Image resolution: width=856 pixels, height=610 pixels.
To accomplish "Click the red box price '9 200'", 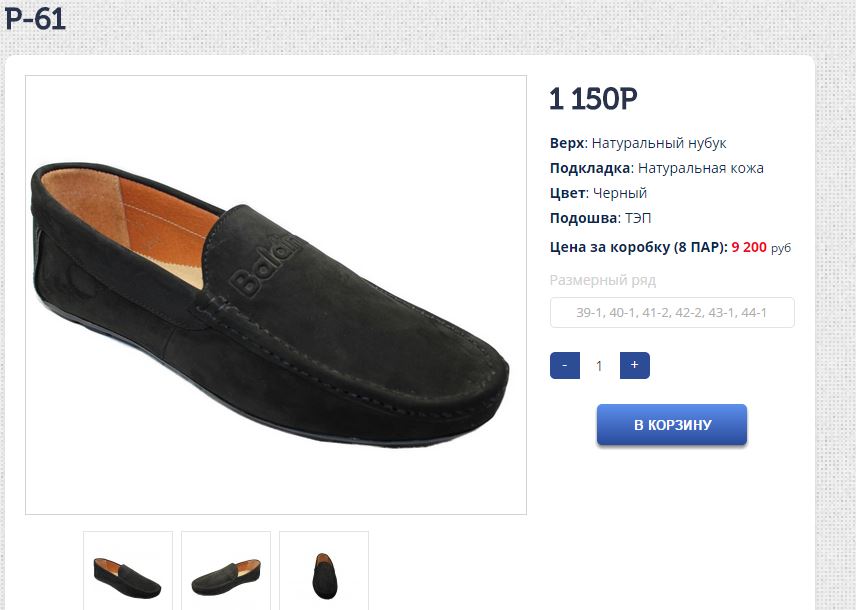I will click(x=749, y=246).
